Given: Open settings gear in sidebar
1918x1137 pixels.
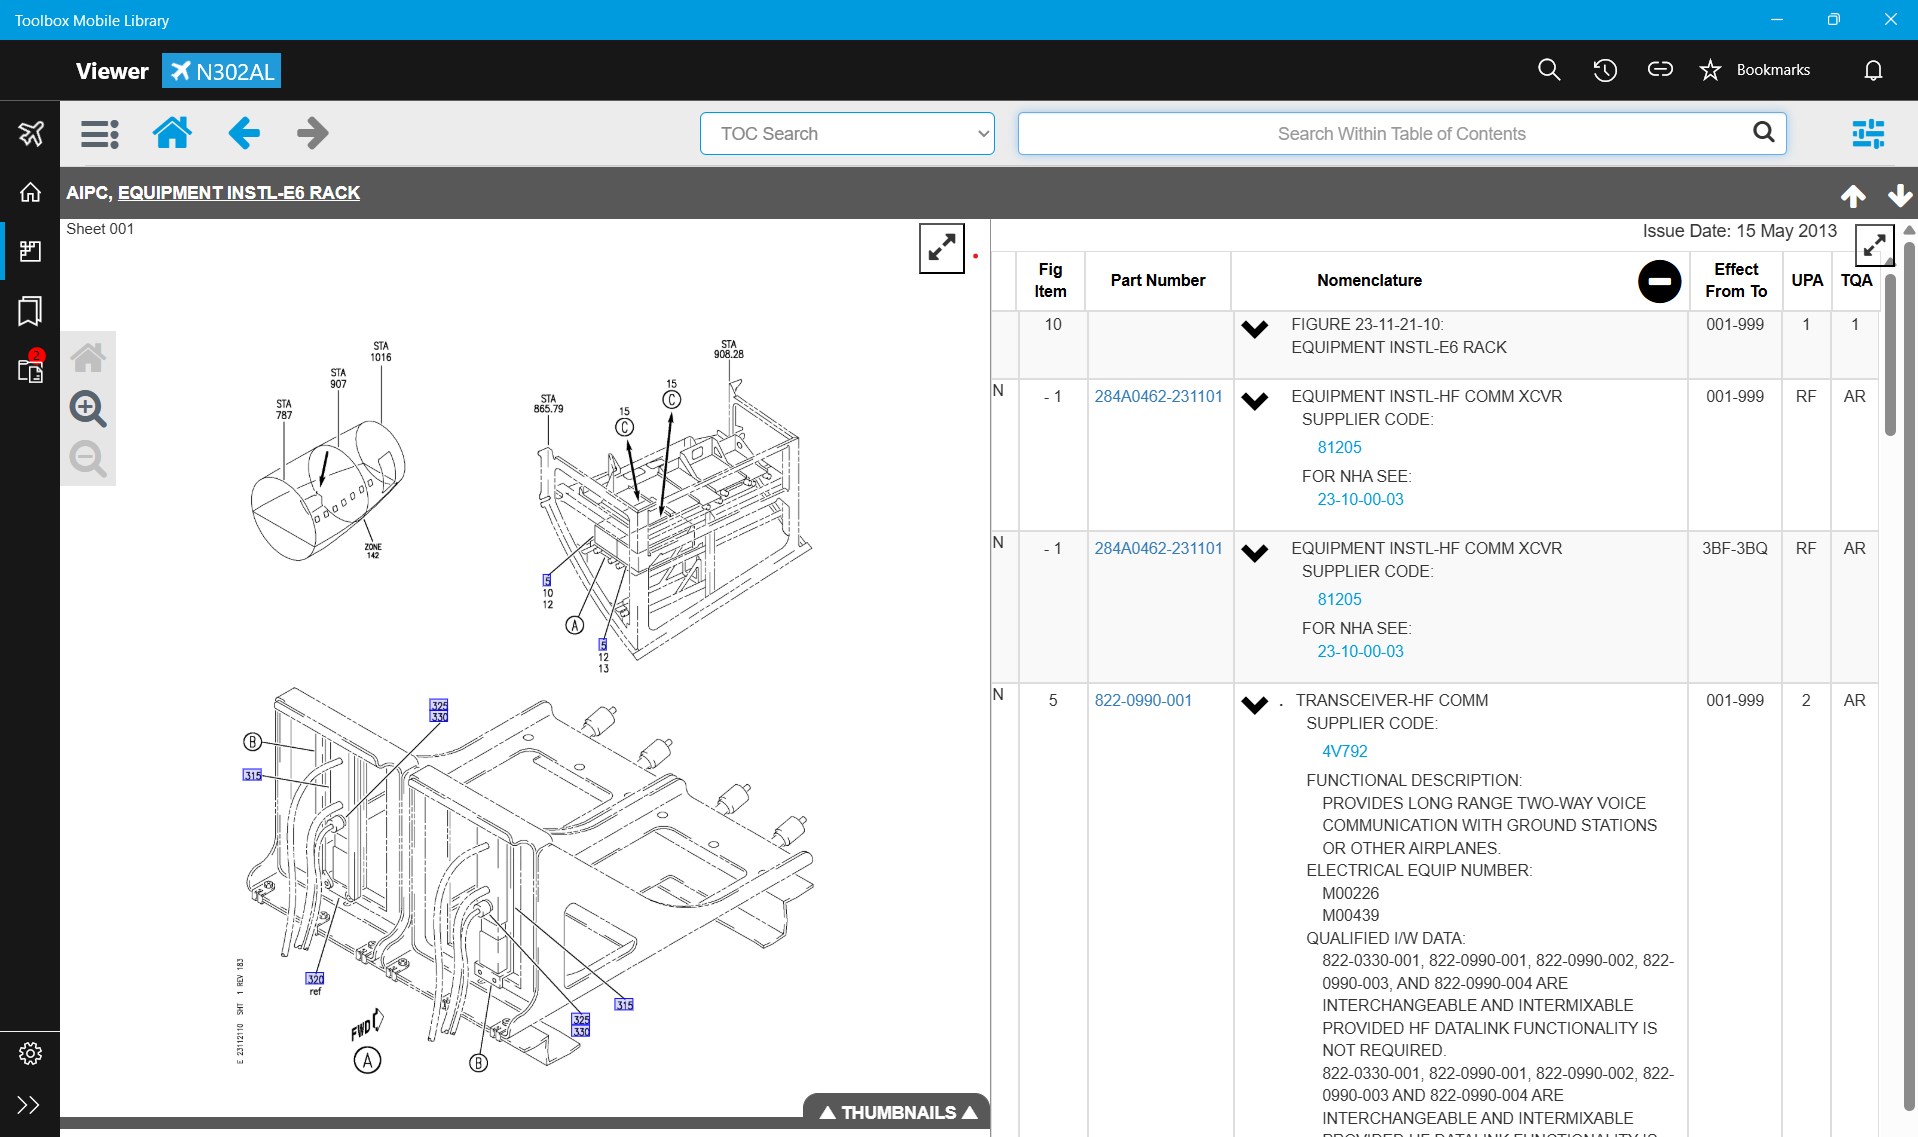Looking at the screenshot, I should click(30, 1053).
